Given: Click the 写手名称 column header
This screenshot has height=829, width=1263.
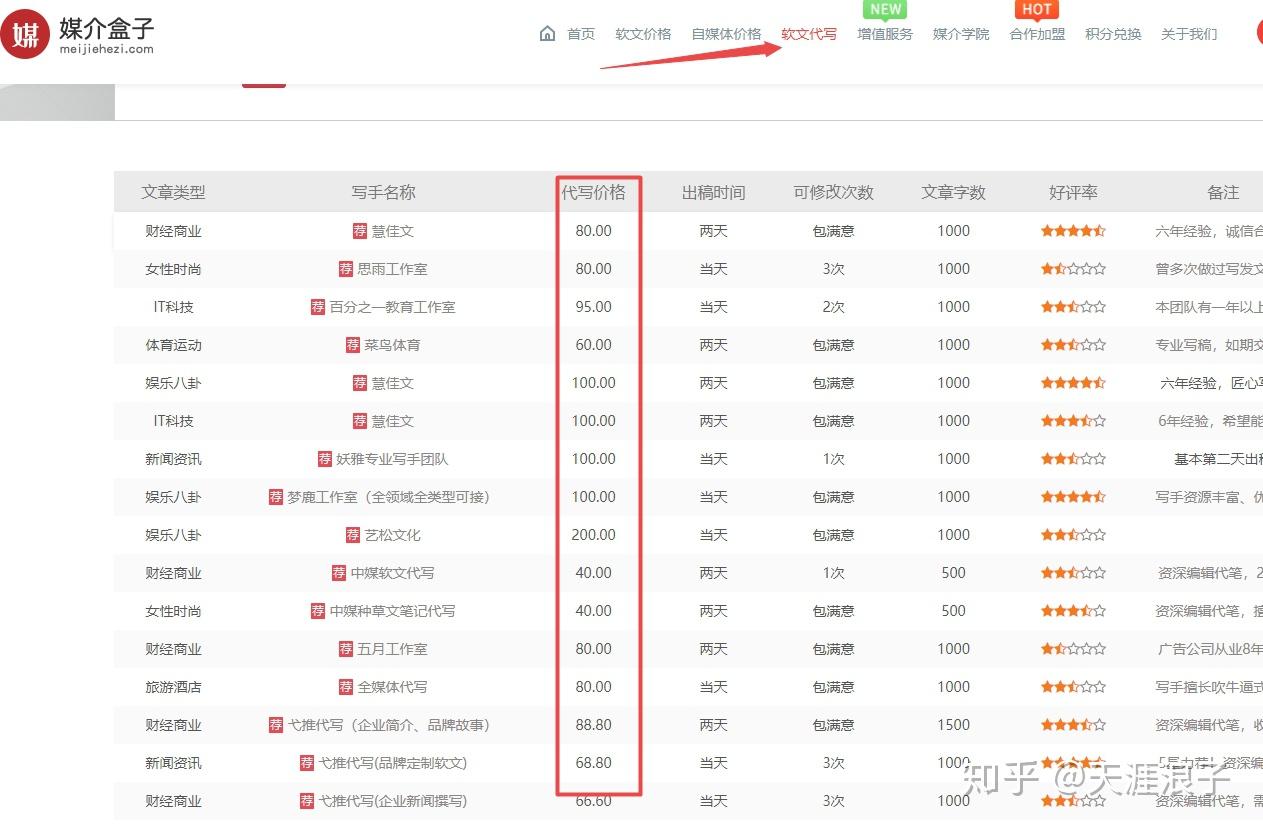Looking at the screenshot, I should (x=384, y=192).
